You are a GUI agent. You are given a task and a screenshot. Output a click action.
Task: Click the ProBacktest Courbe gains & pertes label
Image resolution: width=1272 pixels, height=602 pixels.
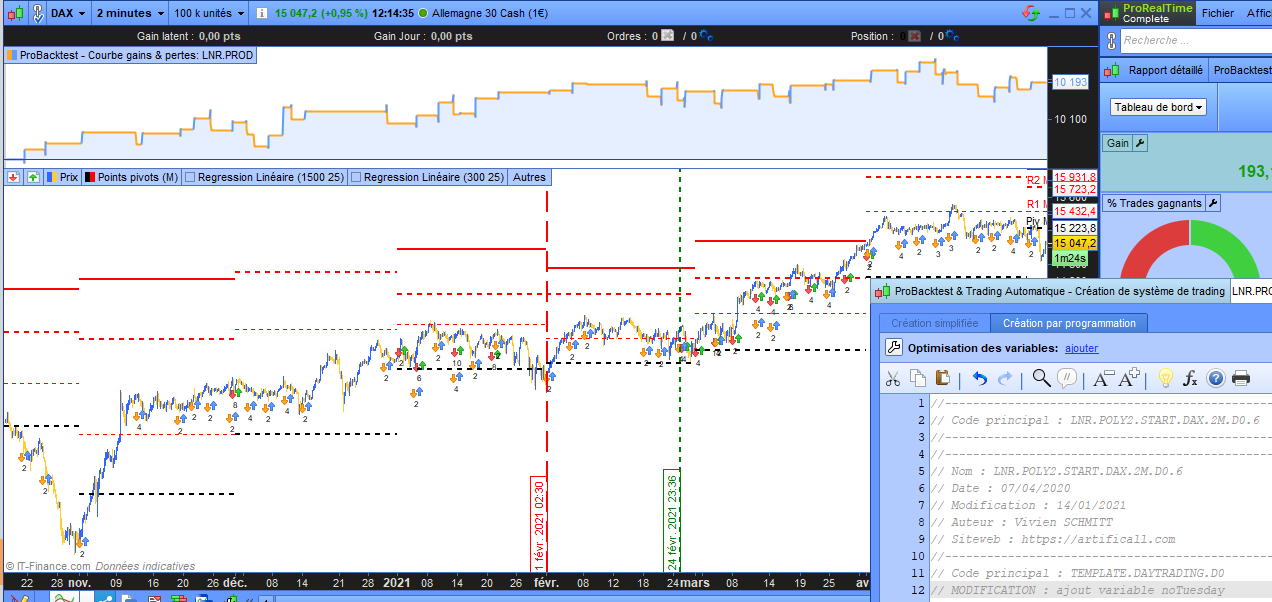(x=130, y=55)
